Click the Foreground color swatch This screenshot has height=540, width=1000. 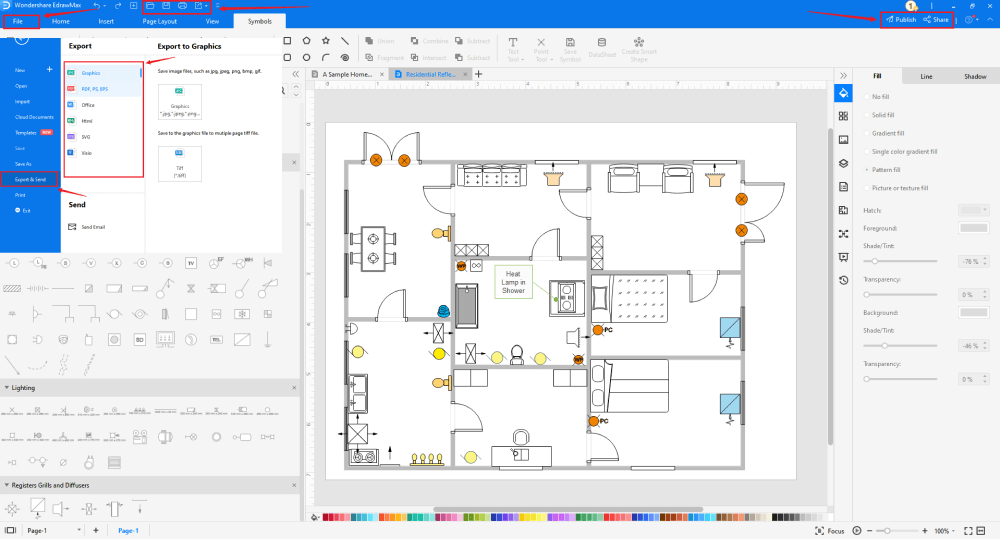pyautogui.click(x=973, y=228)
